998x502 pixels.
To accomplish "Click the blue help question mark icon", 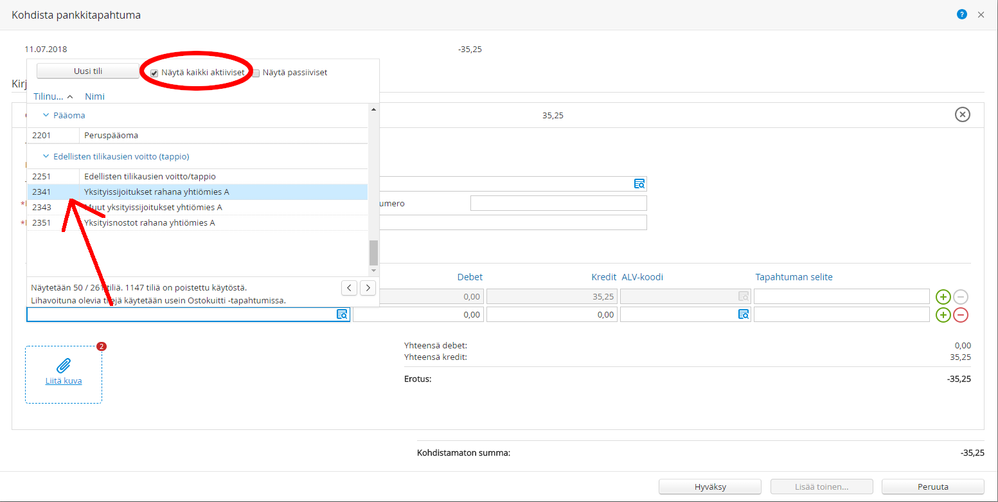I will (x=962, y=14).
